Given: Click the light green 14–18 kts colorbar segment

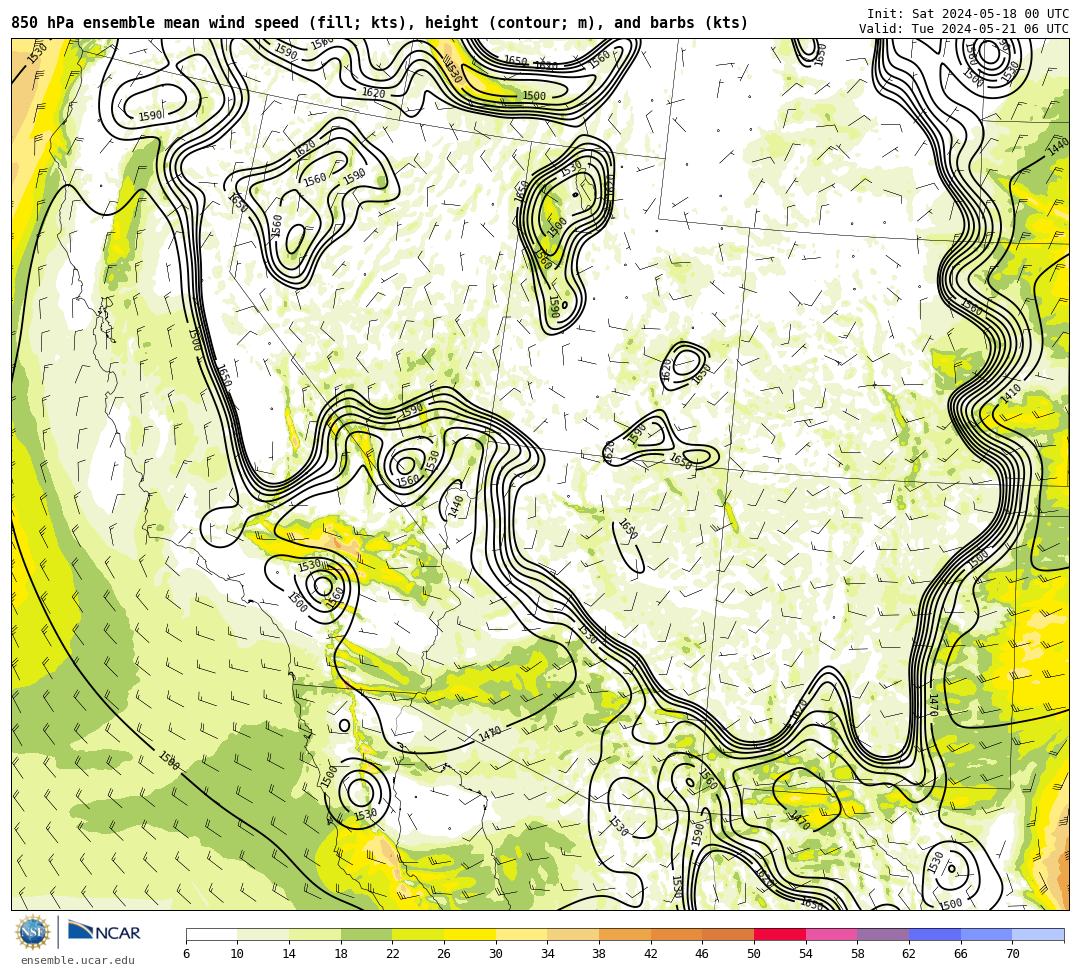Looking at the screenshot, I should click(x=315, y=934).
